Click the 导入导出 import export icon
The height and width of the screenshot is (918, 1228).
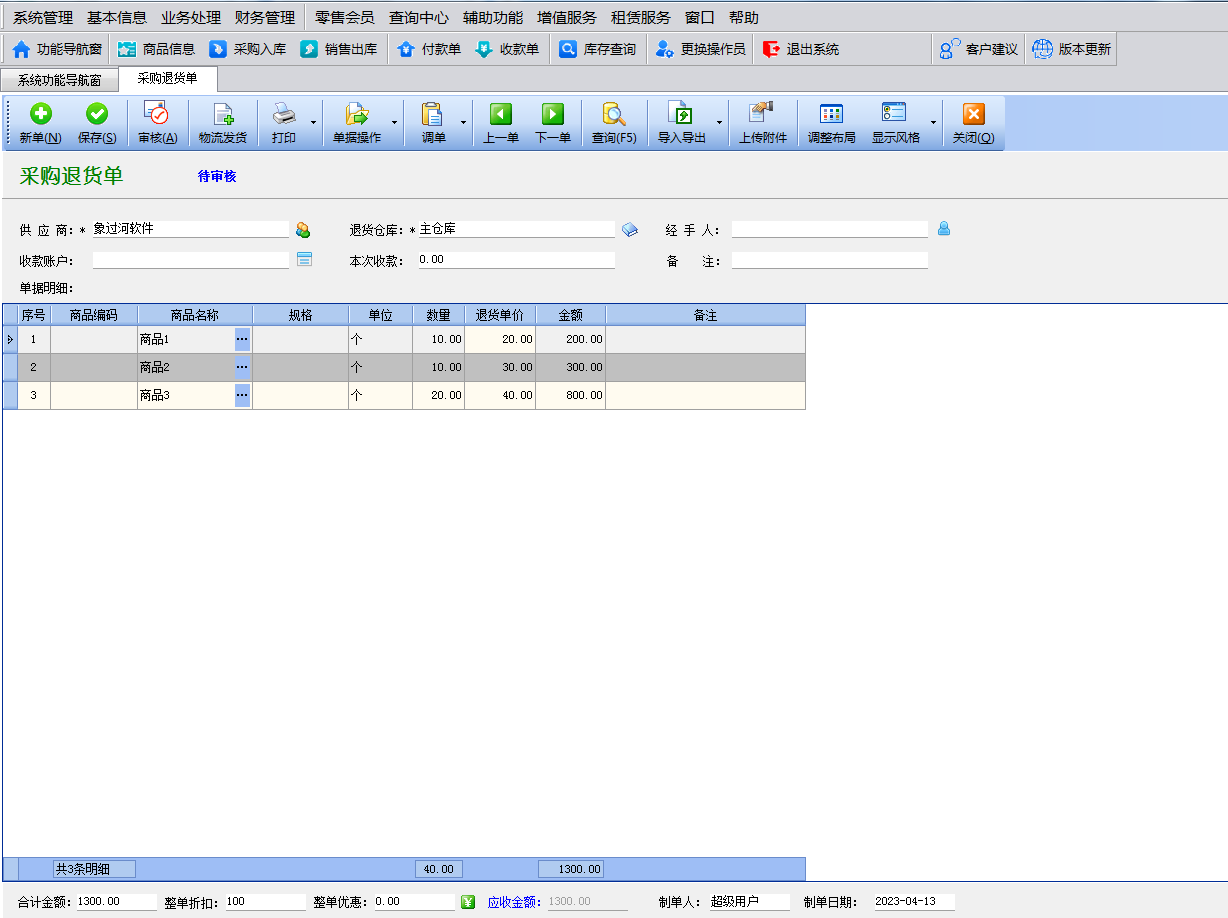click(681, 114)
